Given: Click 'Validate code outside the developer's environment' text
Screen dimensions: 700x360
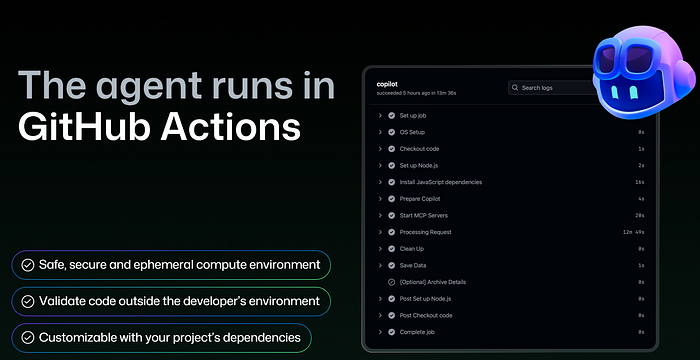Looking at the screenshot, I should click(x=179, y=301).
